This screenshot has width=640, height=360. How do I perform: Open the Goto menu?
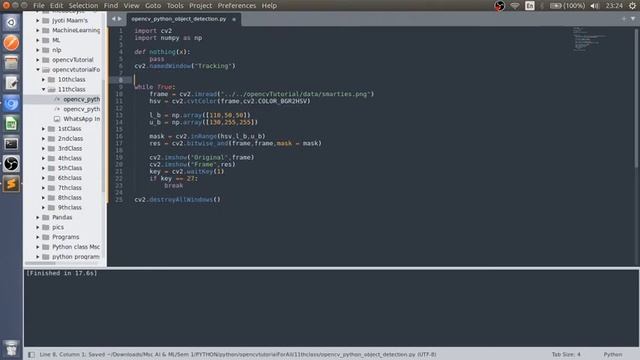pos(153,6)
